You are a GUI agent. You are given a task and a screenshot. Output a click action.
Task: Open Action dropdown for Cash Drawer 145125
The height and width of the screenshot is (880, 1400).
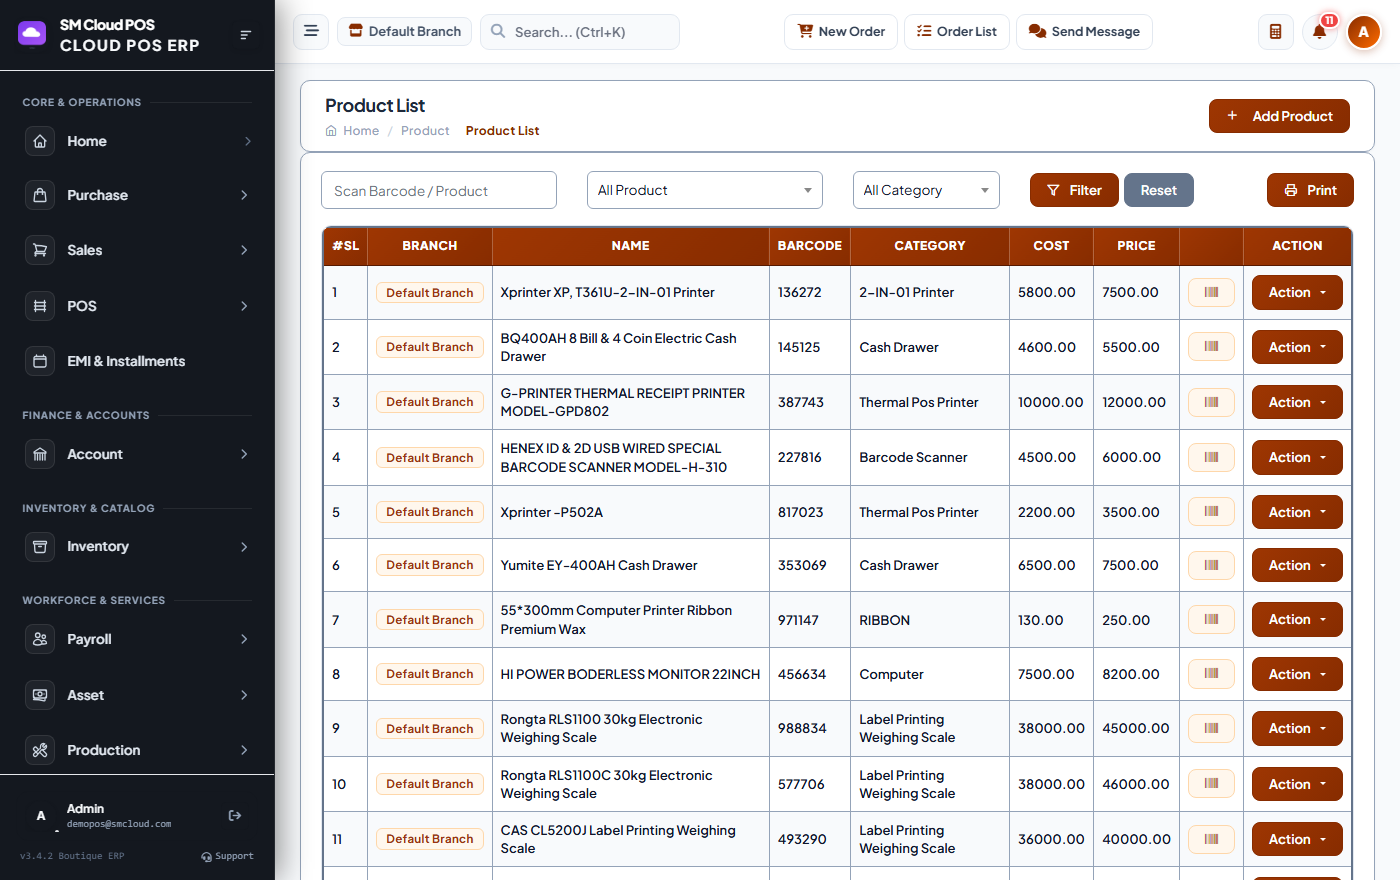[x=1297, y=347]
